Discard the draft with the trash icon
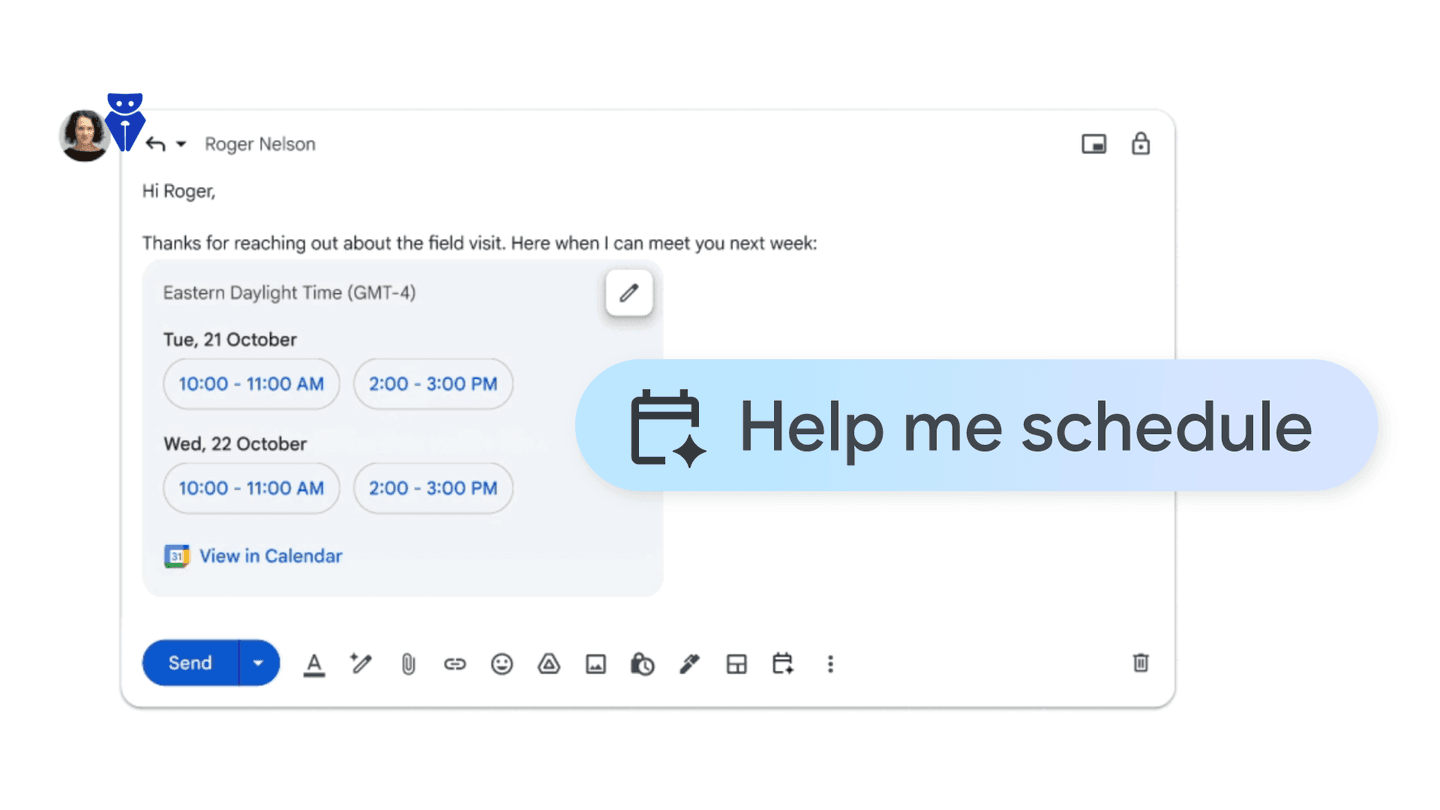The width and height of the screenshot is (1440, 810). point(1140,663)
